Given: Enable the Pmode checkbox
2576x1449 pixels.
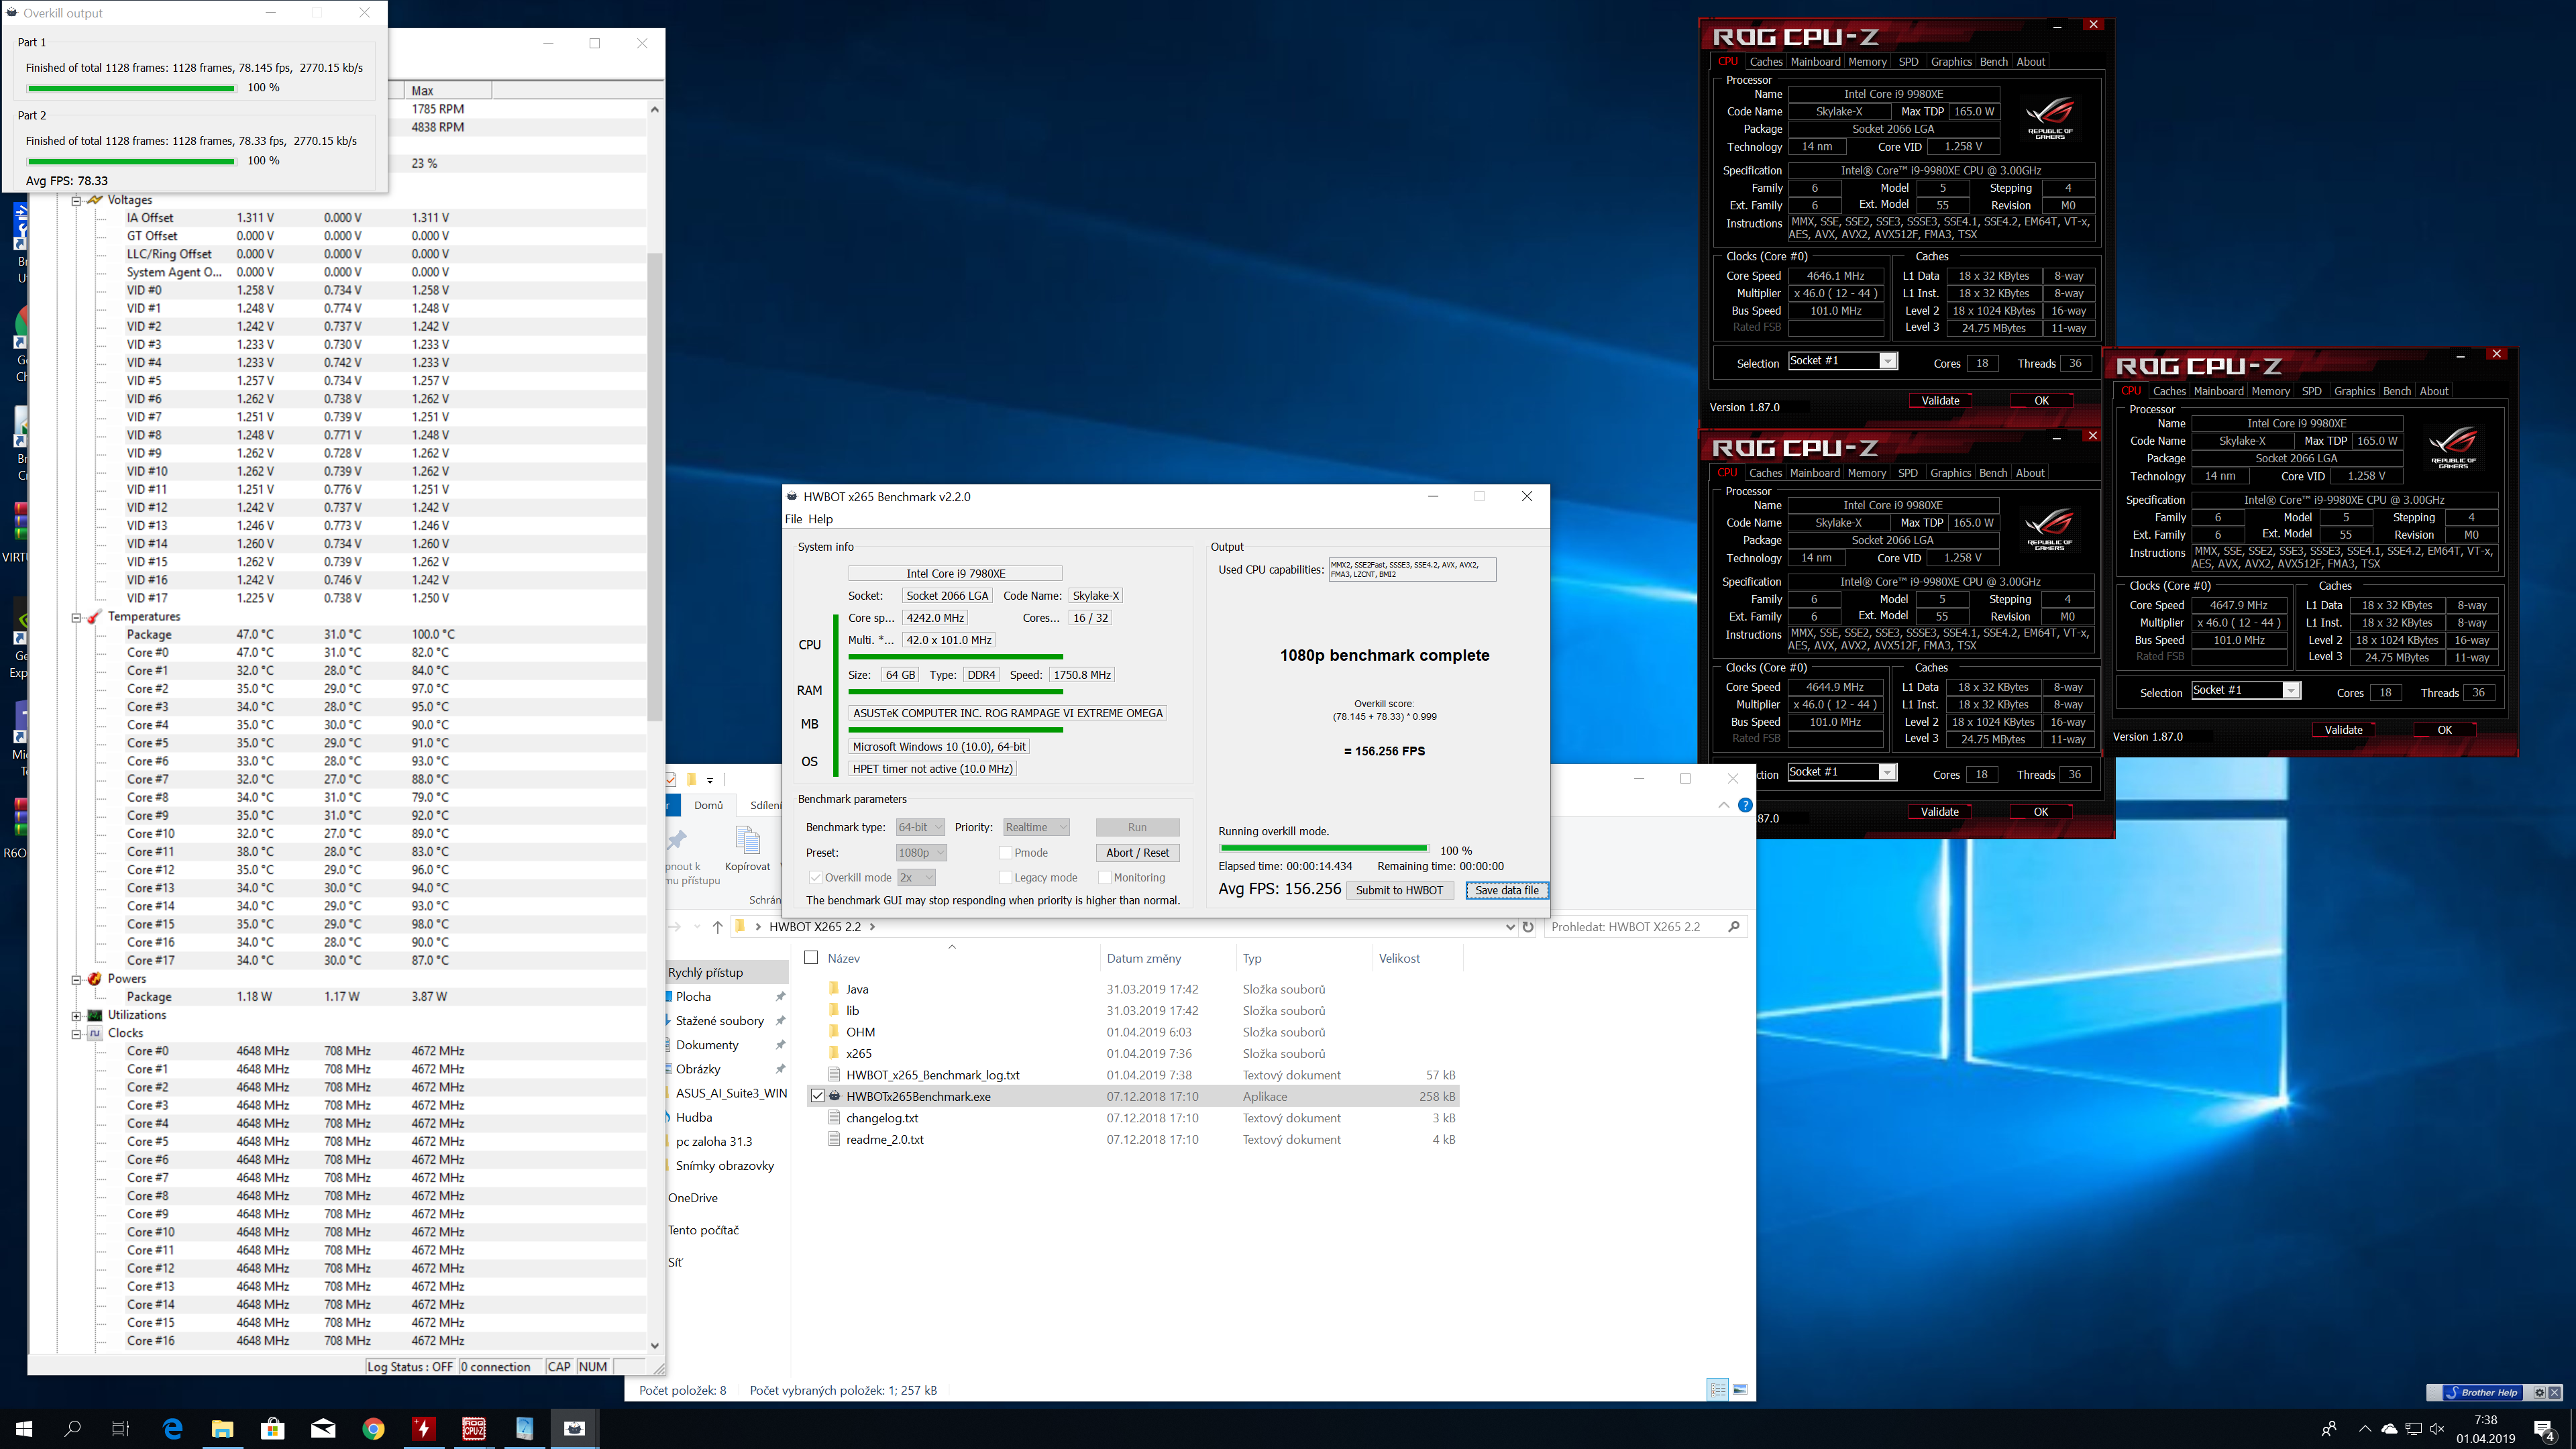Looking at the screenshot, I should click(x=1005, y=852).
